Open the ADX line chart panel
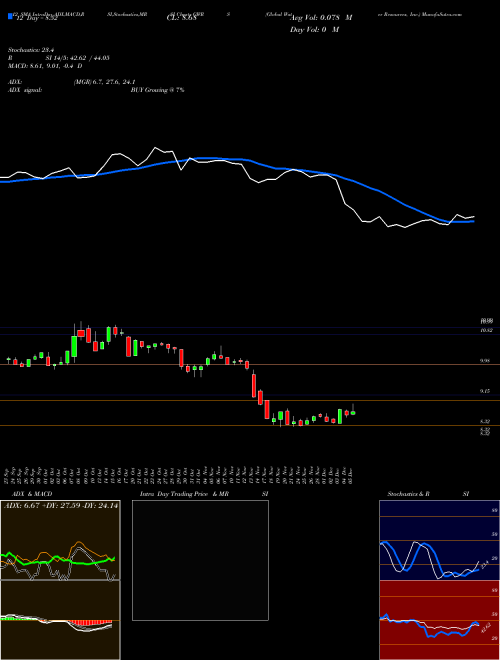 coord(60,540)
